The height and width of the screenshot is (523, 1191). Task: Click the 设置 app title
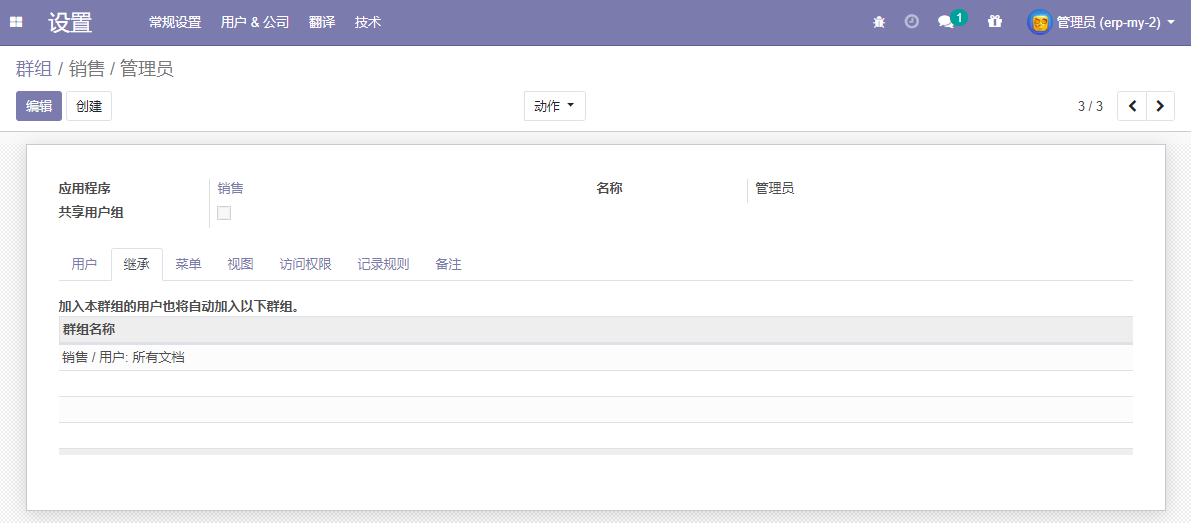70,23
